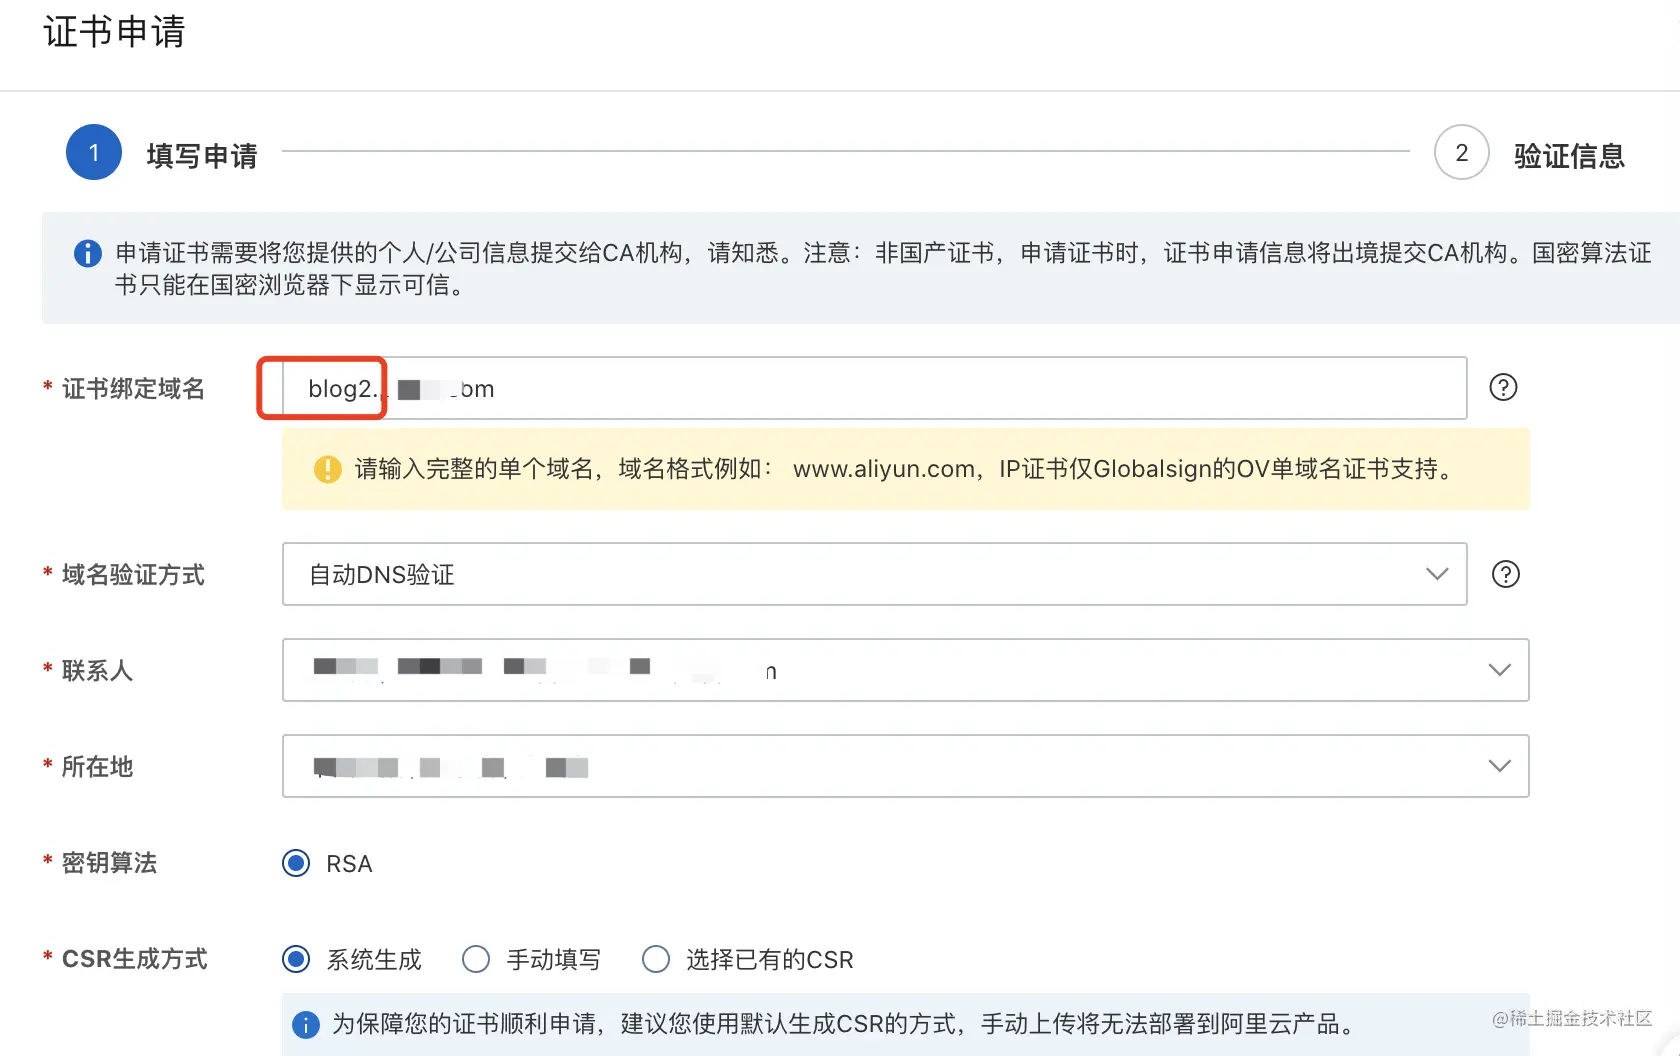Click 证书申请 page title
The width and height of the screenshot is (1680, 1056).
(114, 32)
